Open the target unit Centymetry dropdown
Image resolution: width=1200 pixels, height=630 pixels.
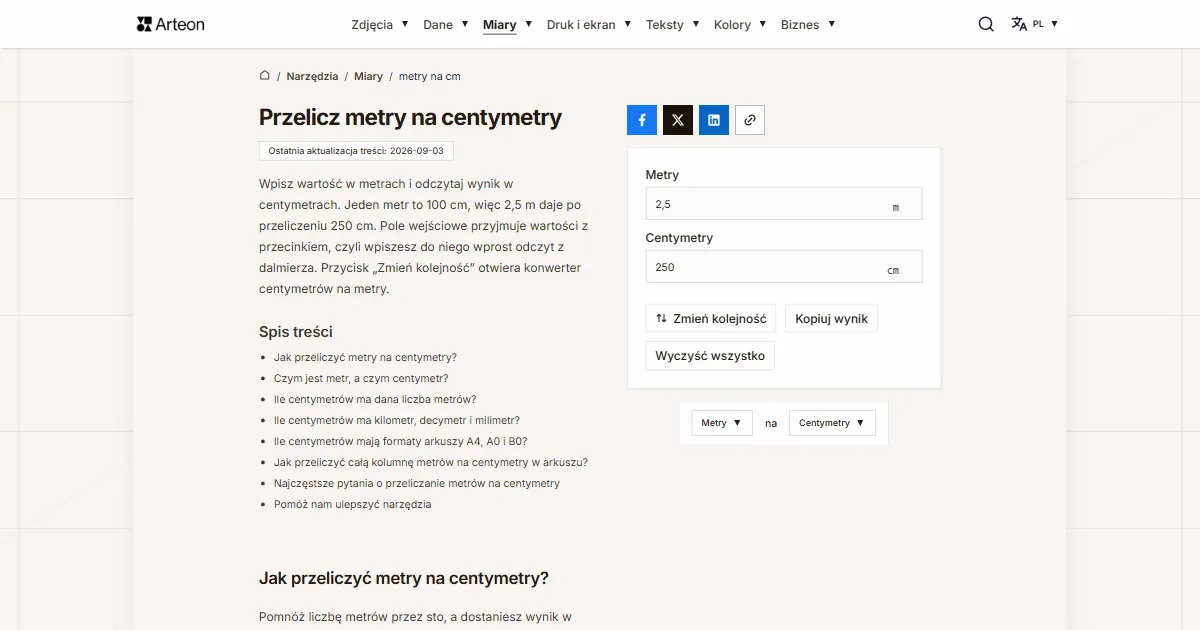click(x=832, y=423)
